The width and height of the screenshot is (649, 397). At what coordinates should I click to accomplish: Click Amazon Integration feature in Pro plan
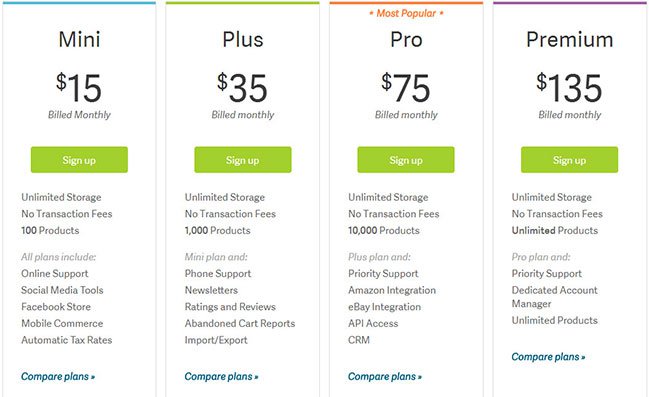[392, 290]
